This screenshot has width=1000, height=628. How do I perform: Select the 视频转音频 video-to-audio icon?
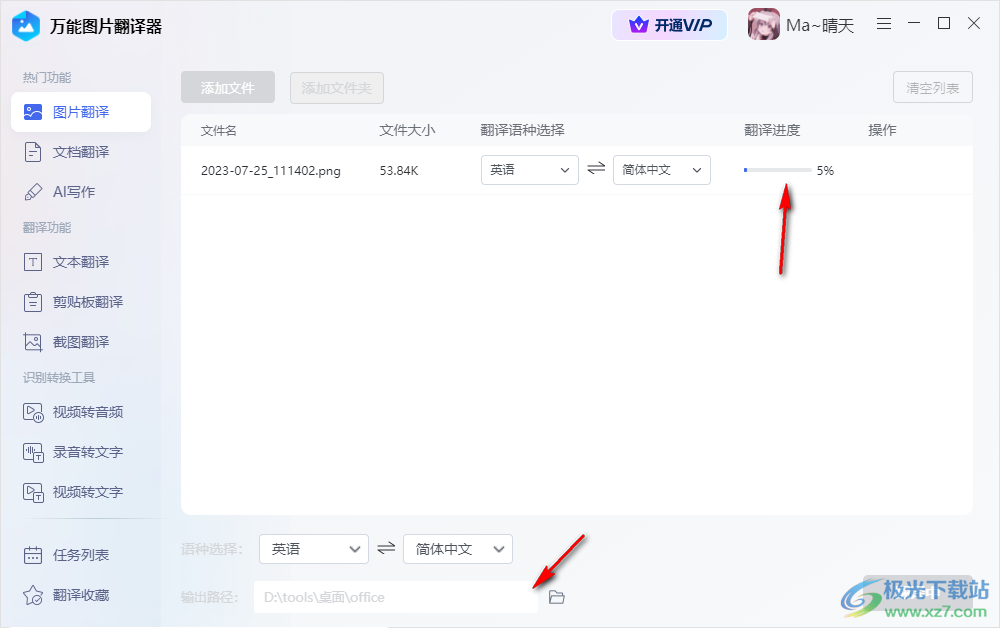[x=33, y=413]
